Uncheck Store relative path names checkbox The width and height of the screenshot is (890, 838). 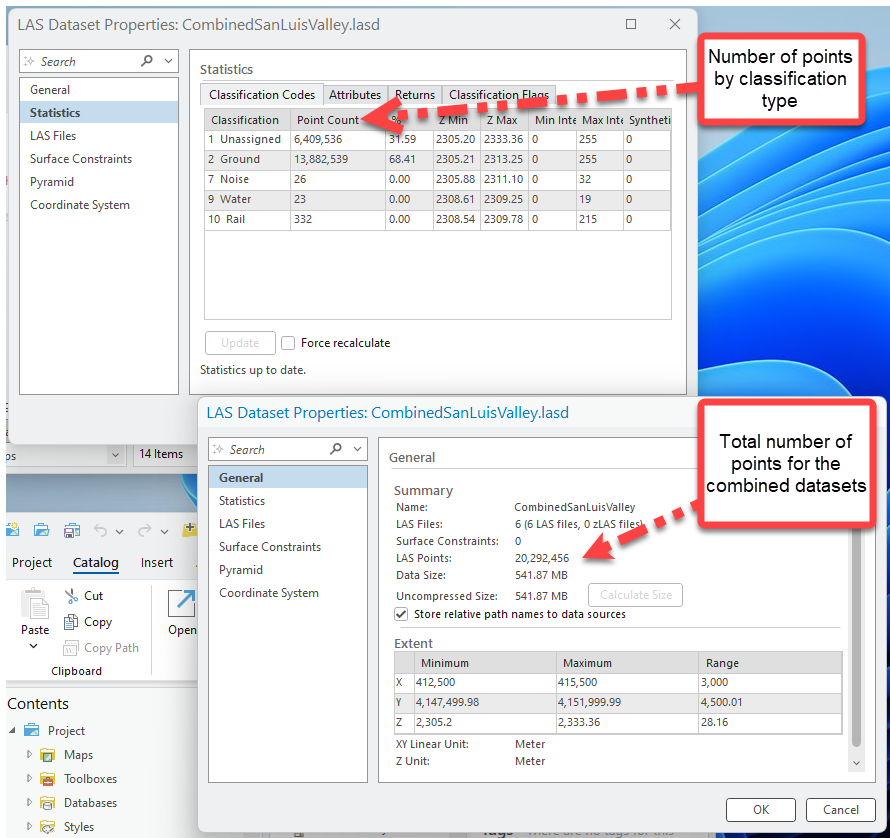point(402,614)
